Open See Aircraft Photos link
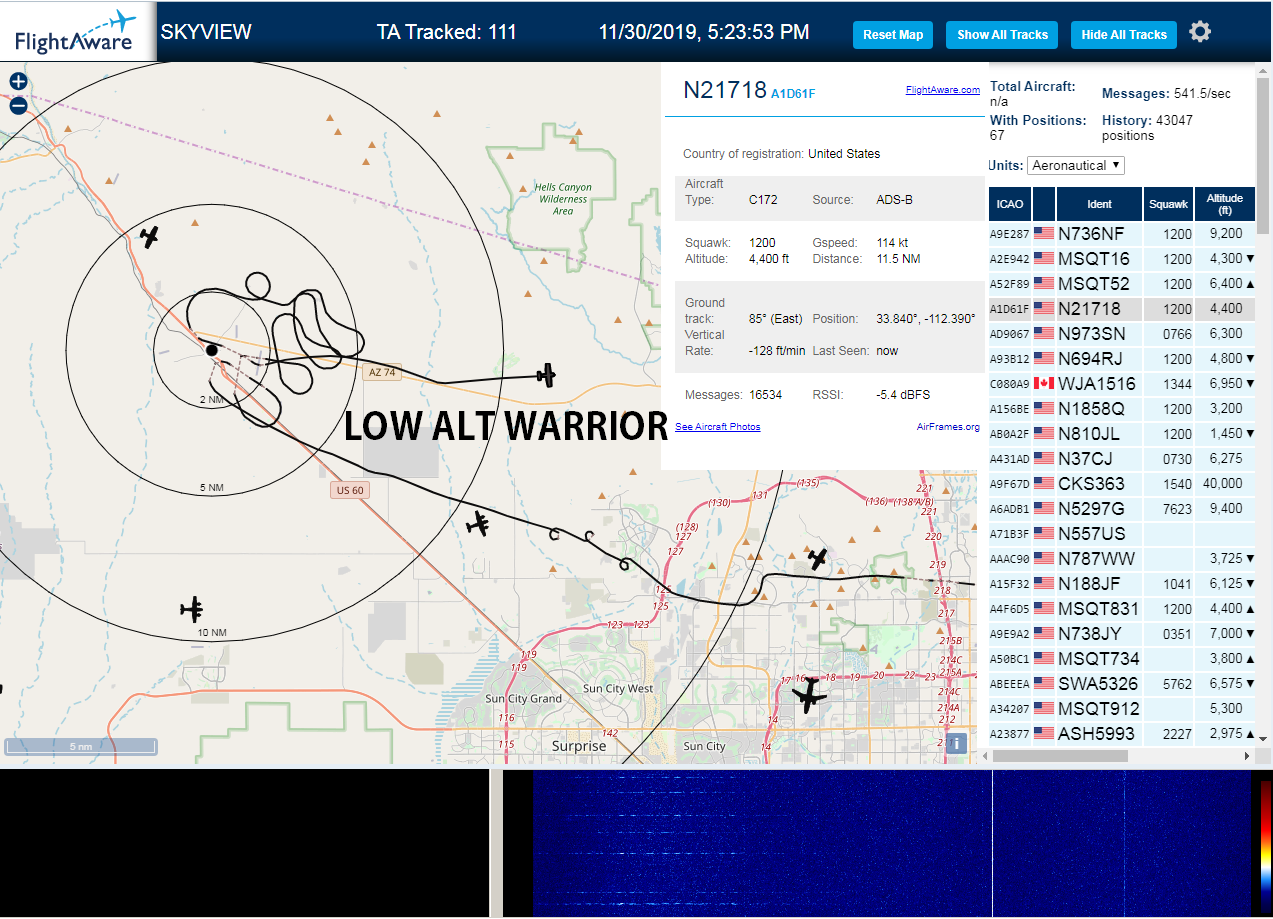The height and width of the screenshot is (919, 1273). [x=718, y=427]
